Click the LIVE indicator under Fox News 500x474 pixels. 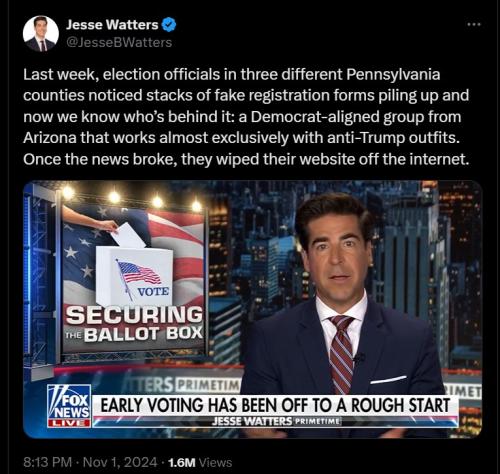(x=69, y=423)
